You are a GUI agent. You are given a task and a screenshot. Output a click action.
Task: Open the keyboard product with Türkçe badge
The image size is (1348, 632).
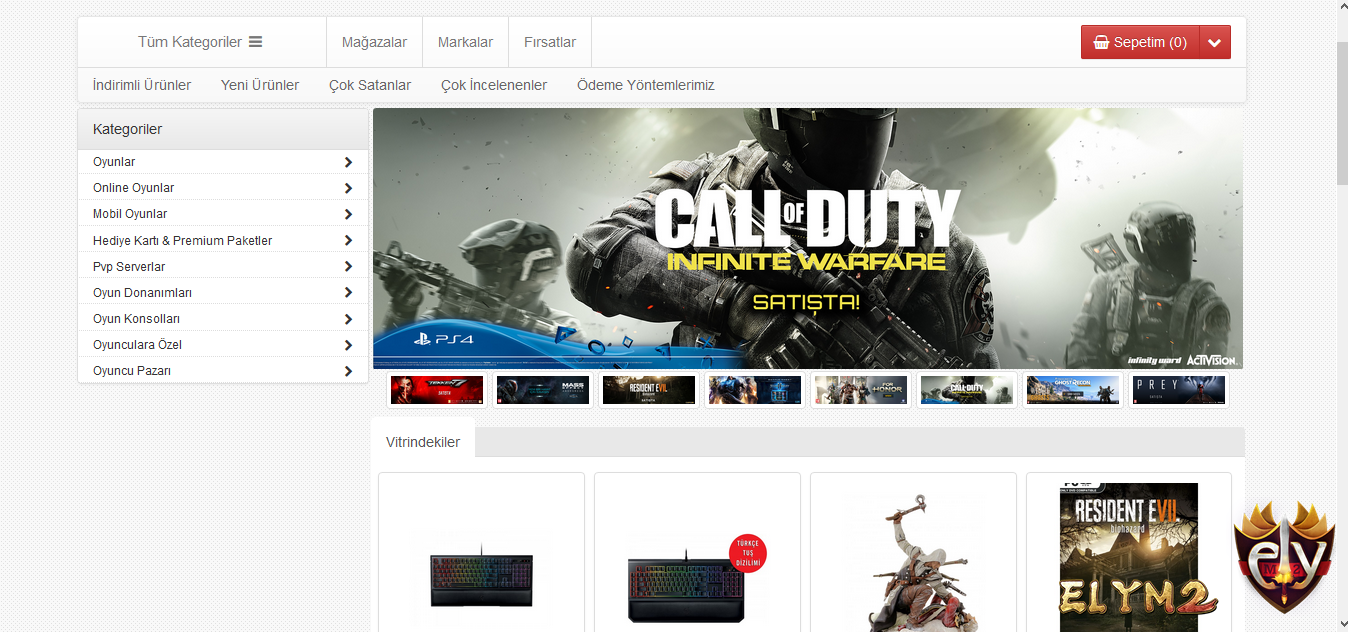click(x=697, y=552)
